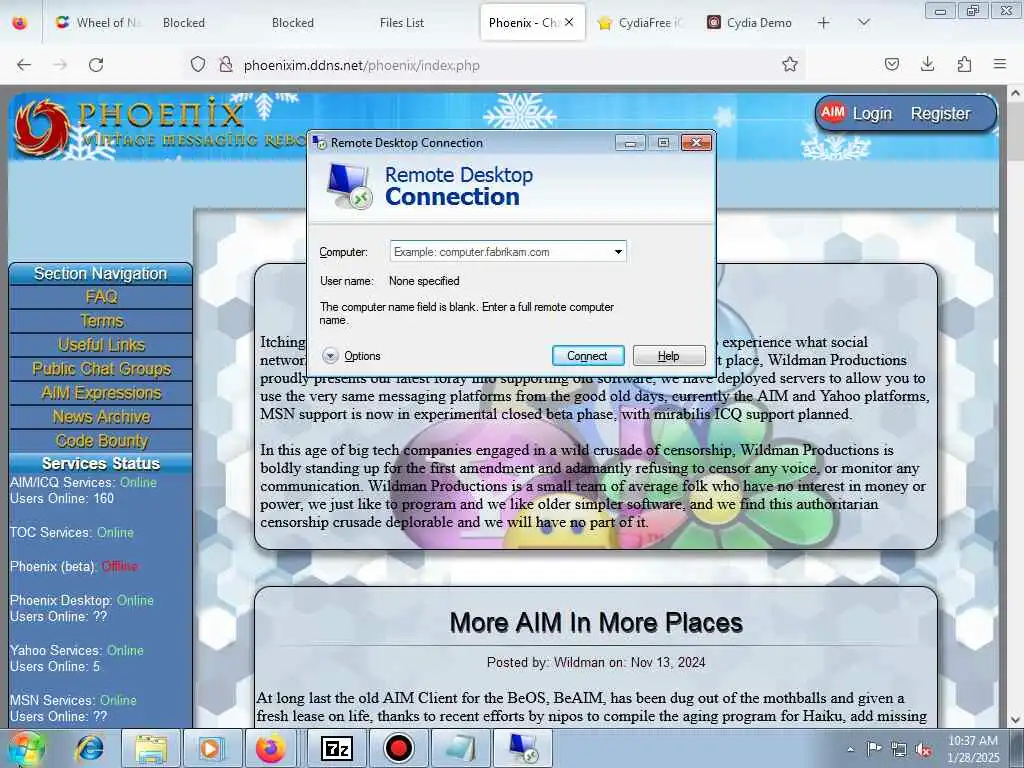Click the Remote Desktop taskbar icon

[x=522, y=748]
